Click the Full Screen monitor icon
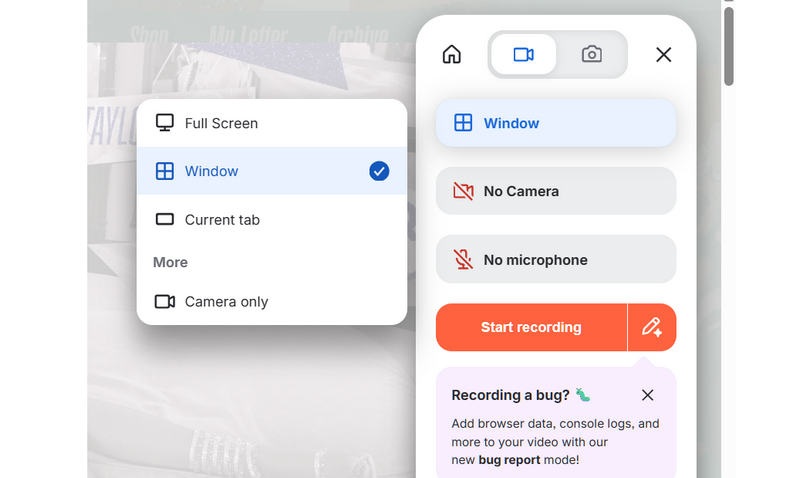800x478 pixels. (x=164, y=122)
